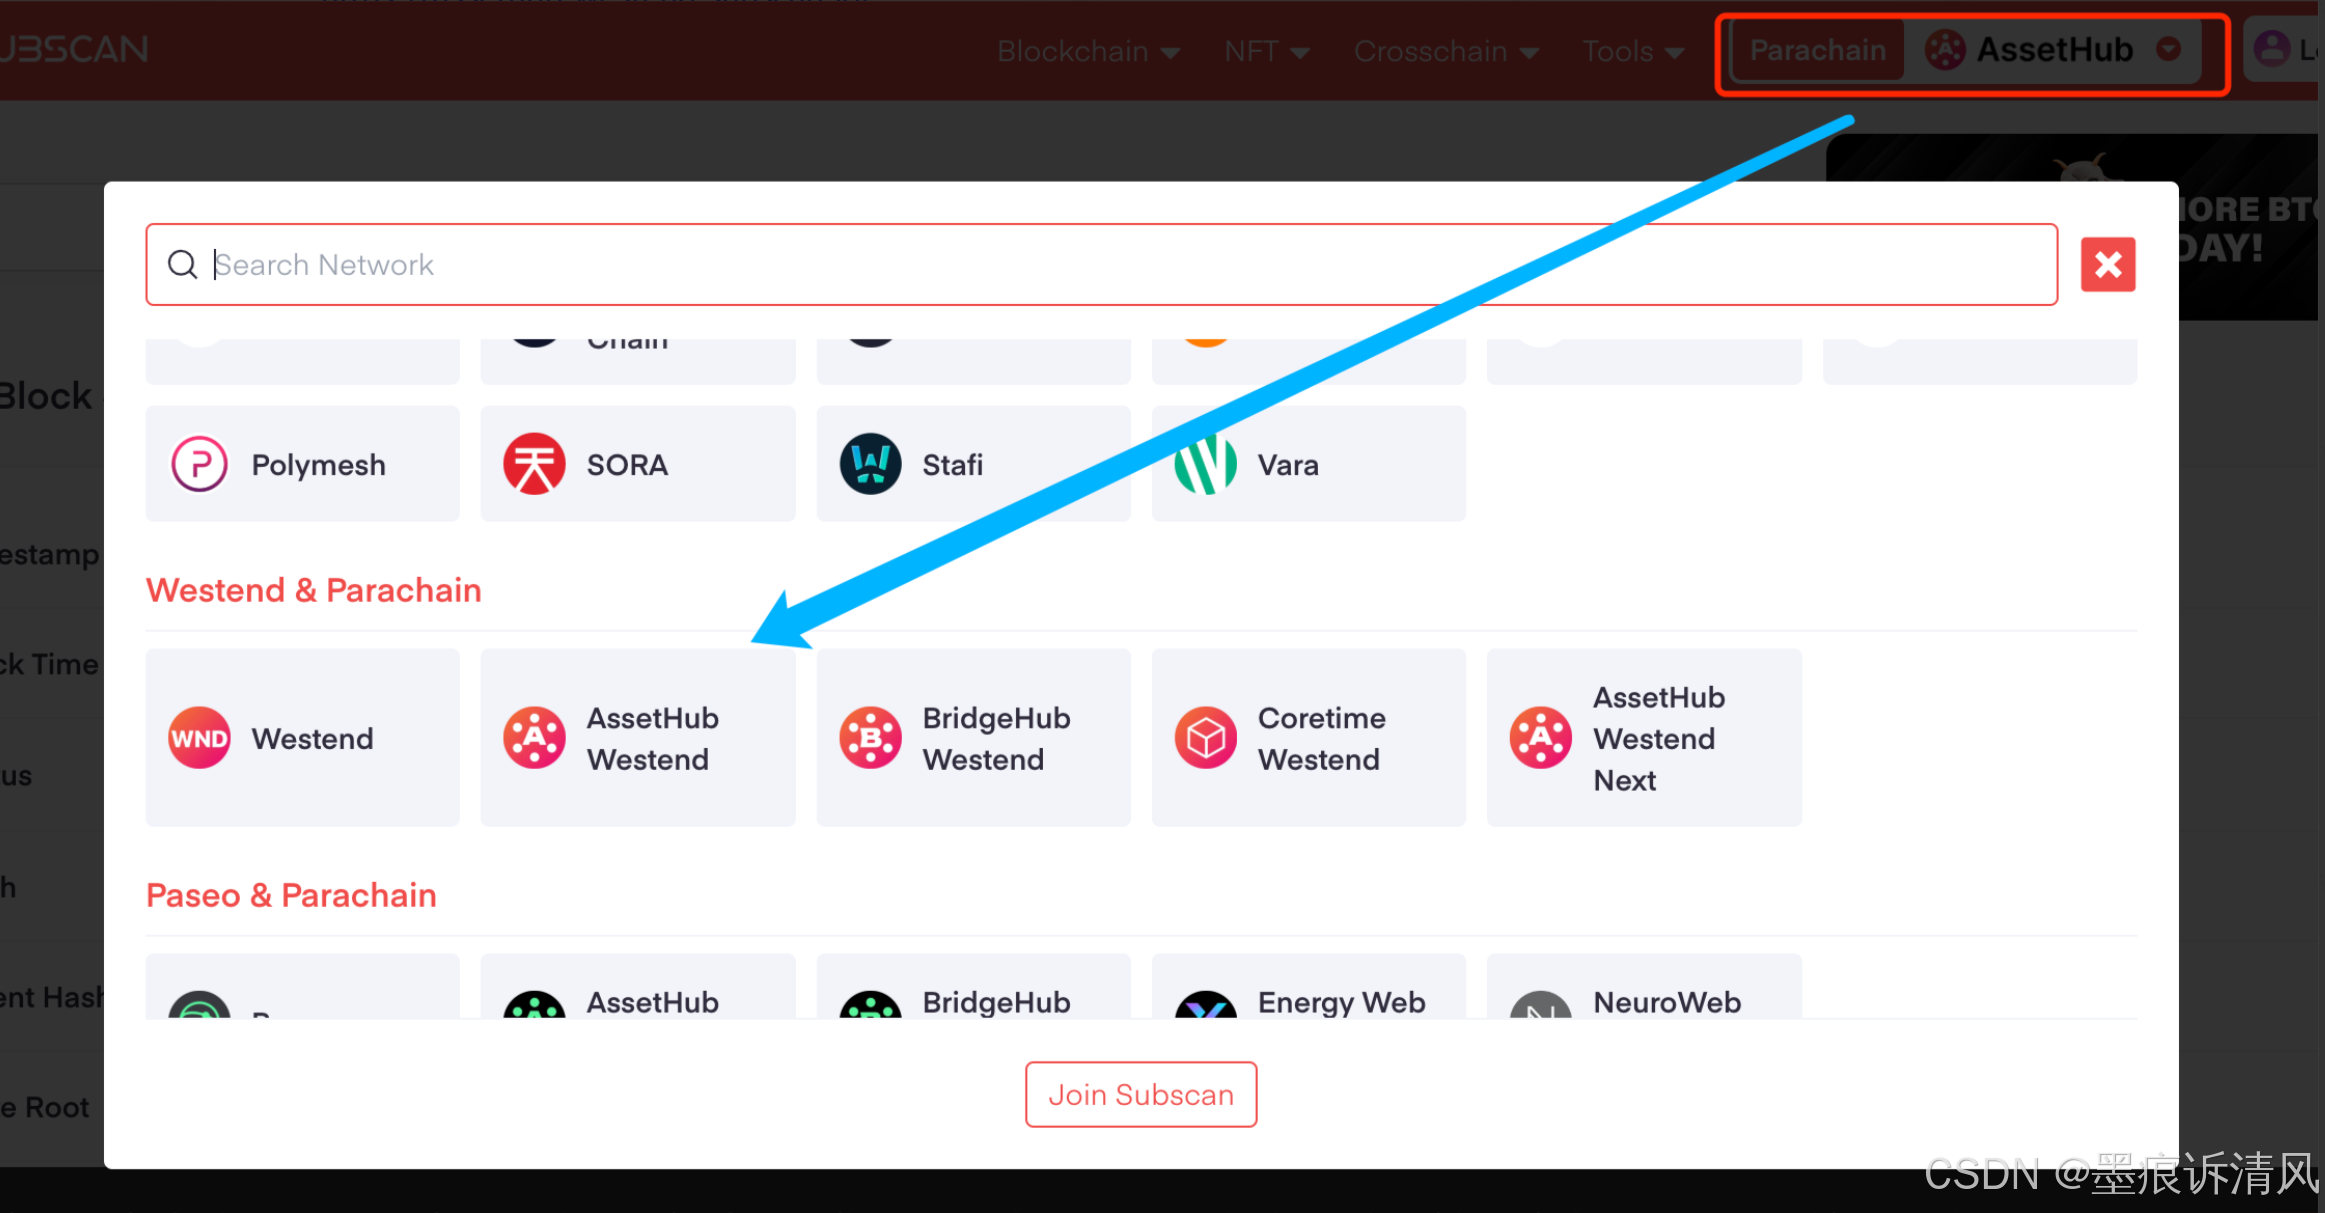Select the Parachain tab in header
Image resolution: width=2325 pixels, height=1213 pixels.
(x=1817, y=50)
